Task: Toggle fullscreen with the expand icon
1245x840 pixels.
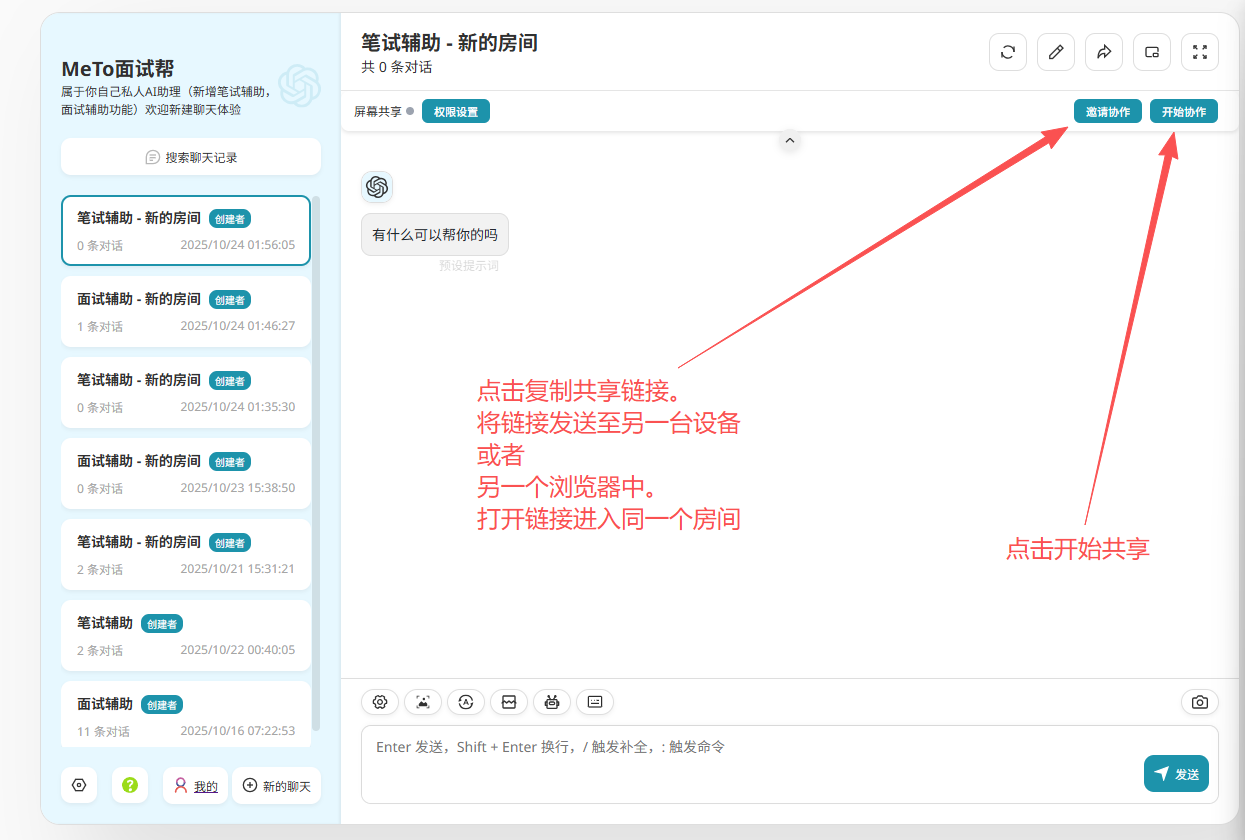Action: tap(1200, 52)
